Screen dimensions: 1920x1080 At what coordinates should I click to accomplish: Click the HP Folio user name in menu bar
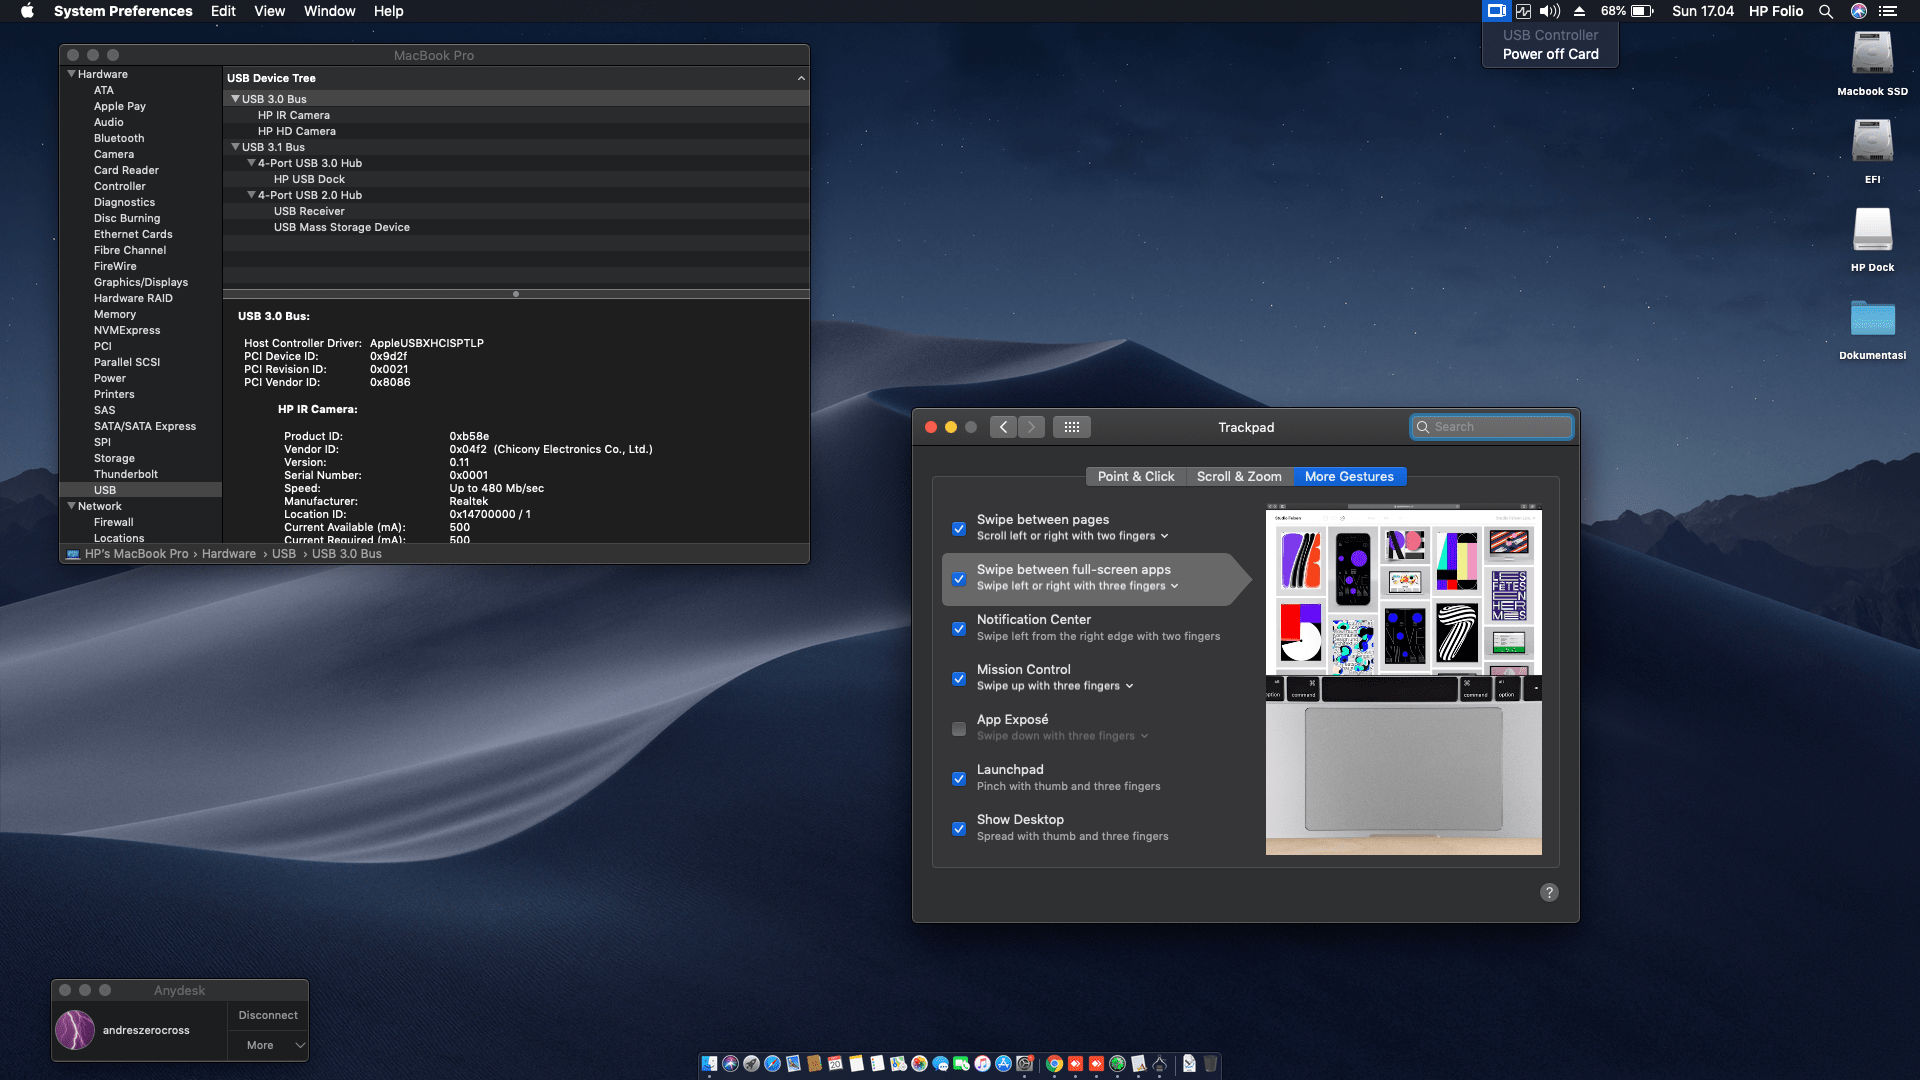pos(1776,11)
